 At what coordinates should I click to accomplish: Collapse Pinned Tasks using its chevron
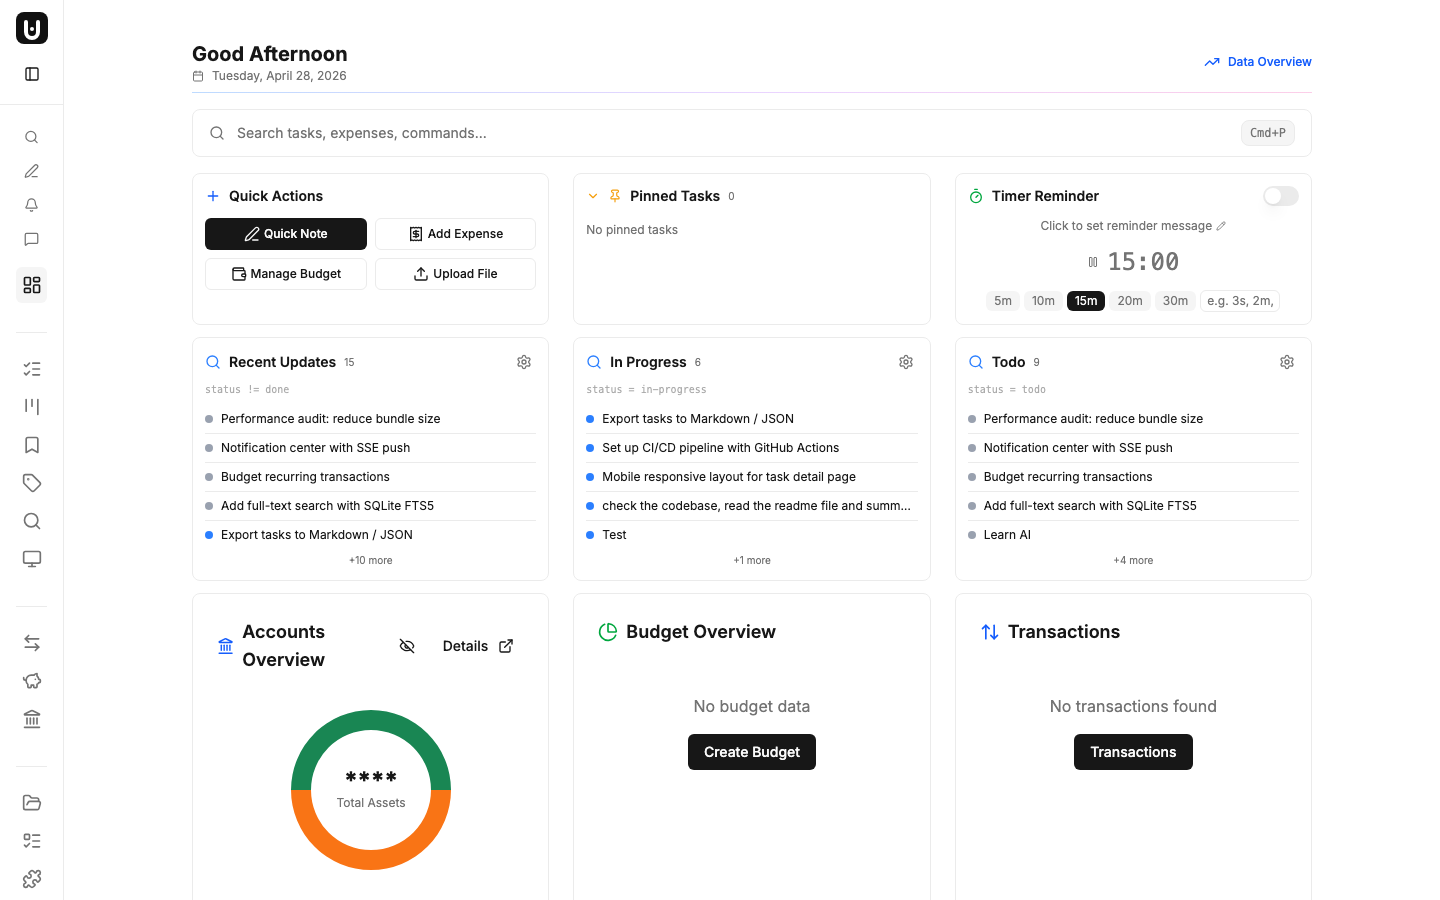point(593,195)
